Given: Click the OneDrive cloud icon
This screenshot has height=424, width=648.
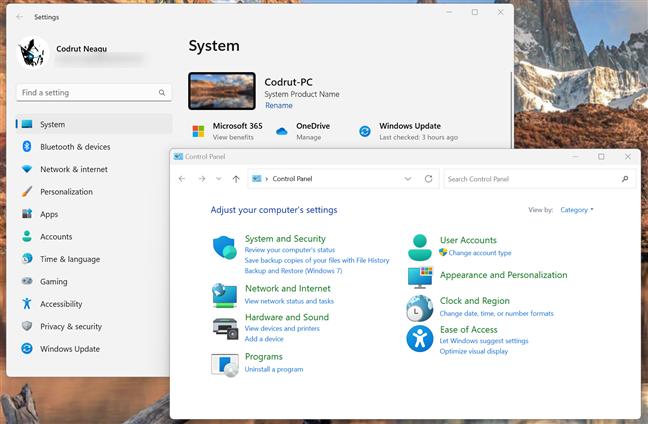Looking at the screenshot, I should (282, 131).
